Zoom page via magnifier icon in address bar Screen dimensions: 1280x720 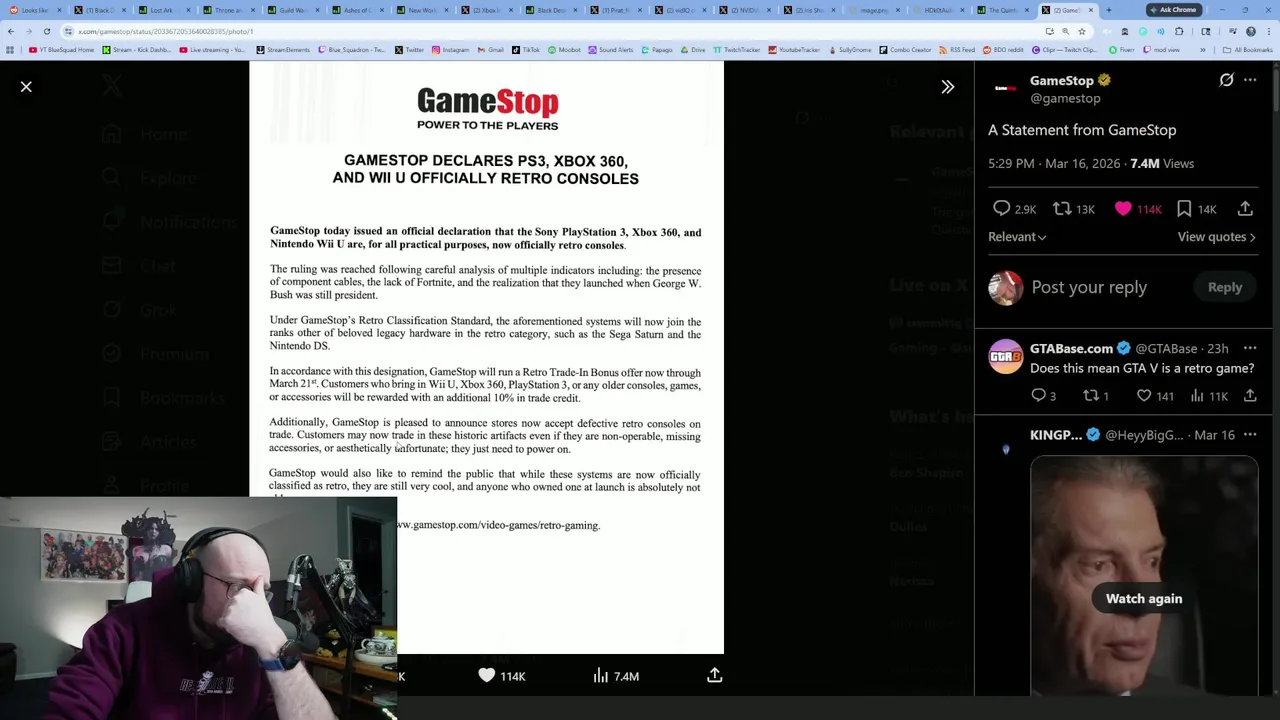click(x=1064, y=31)
